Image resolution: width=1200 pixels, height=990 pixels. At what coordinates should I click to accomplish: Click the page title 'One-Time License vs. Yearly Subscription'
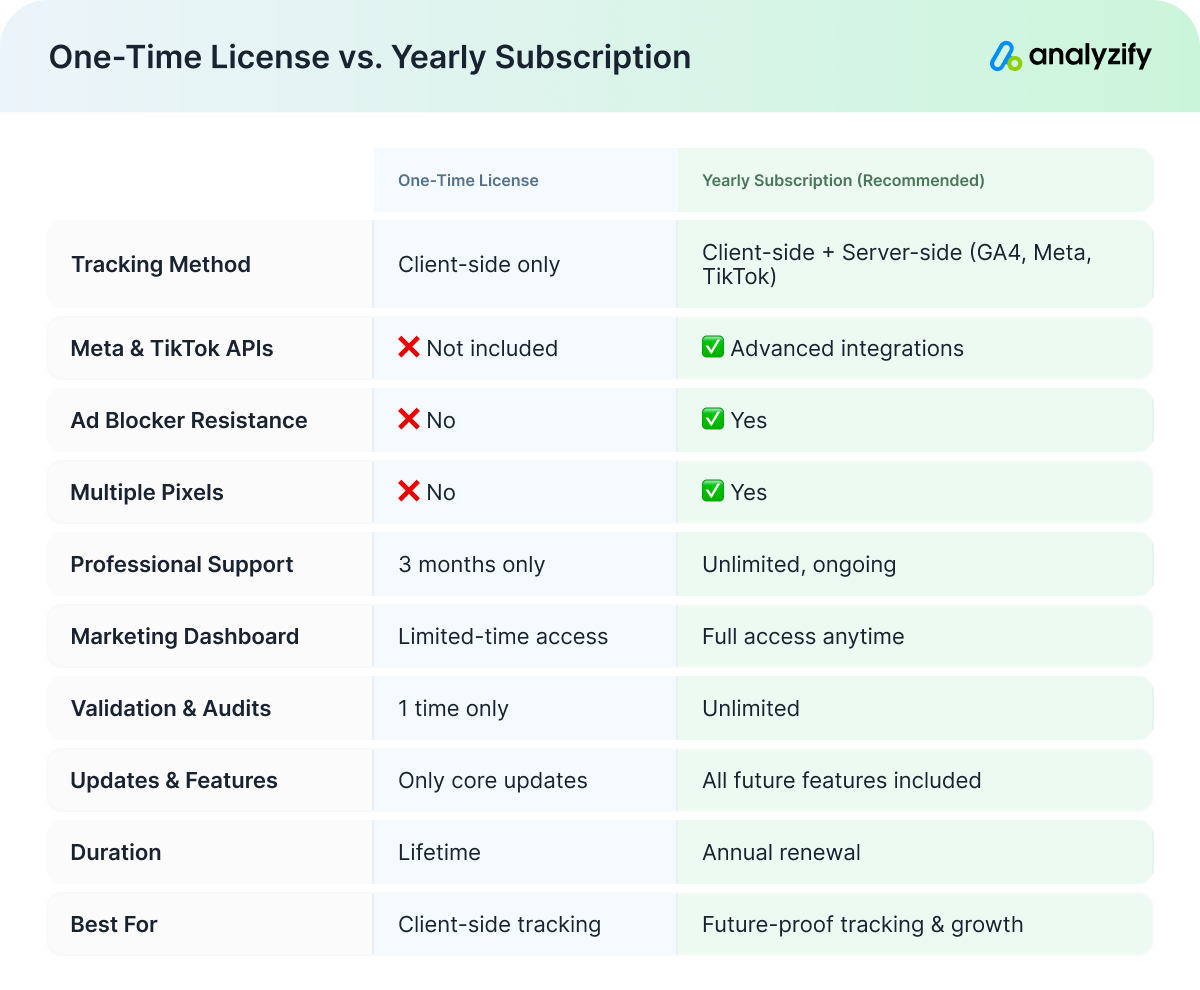[370, 57]
